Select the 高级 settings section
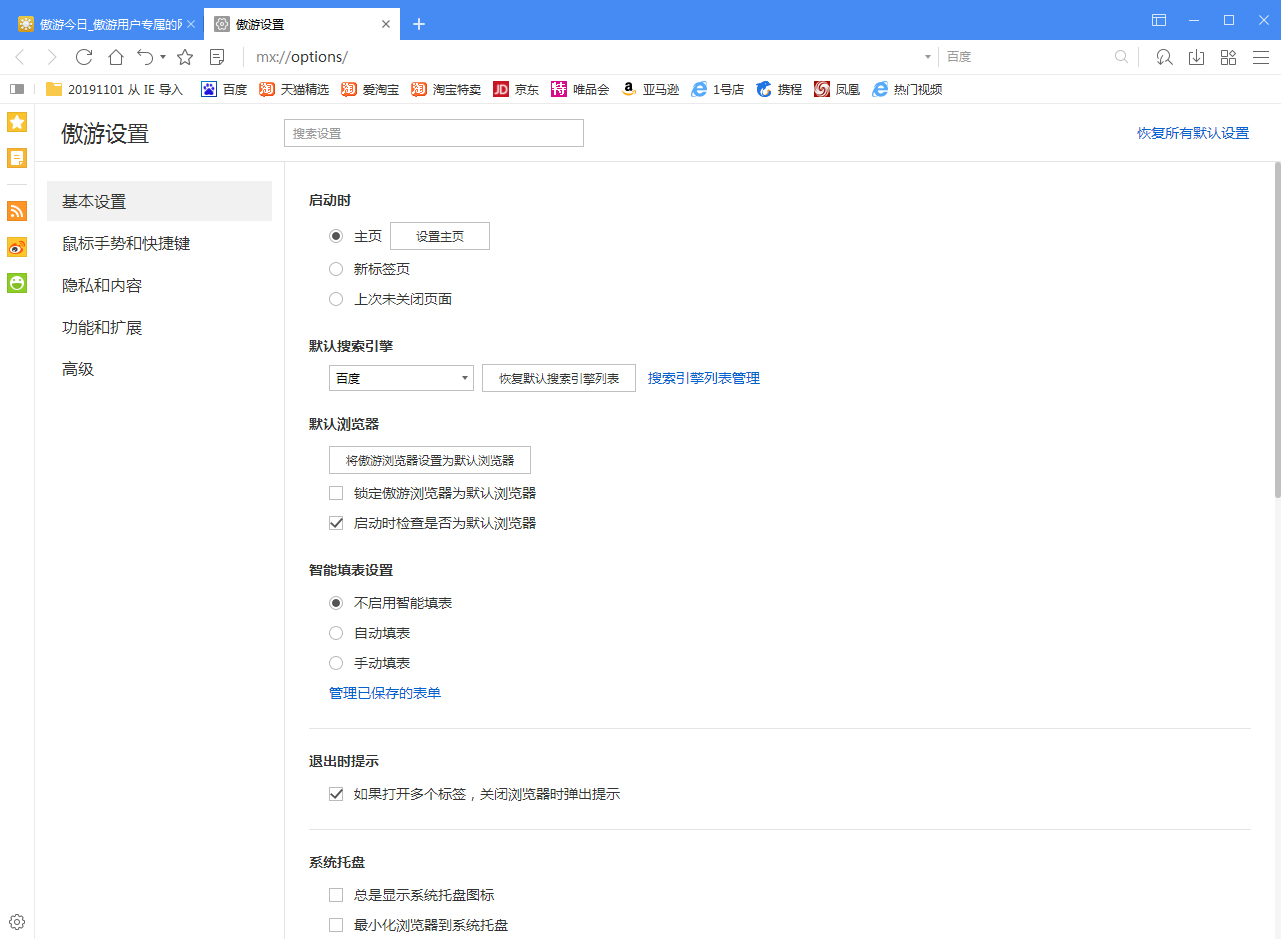The height and width of the screenshot is (939, 1281). (78, 369)
